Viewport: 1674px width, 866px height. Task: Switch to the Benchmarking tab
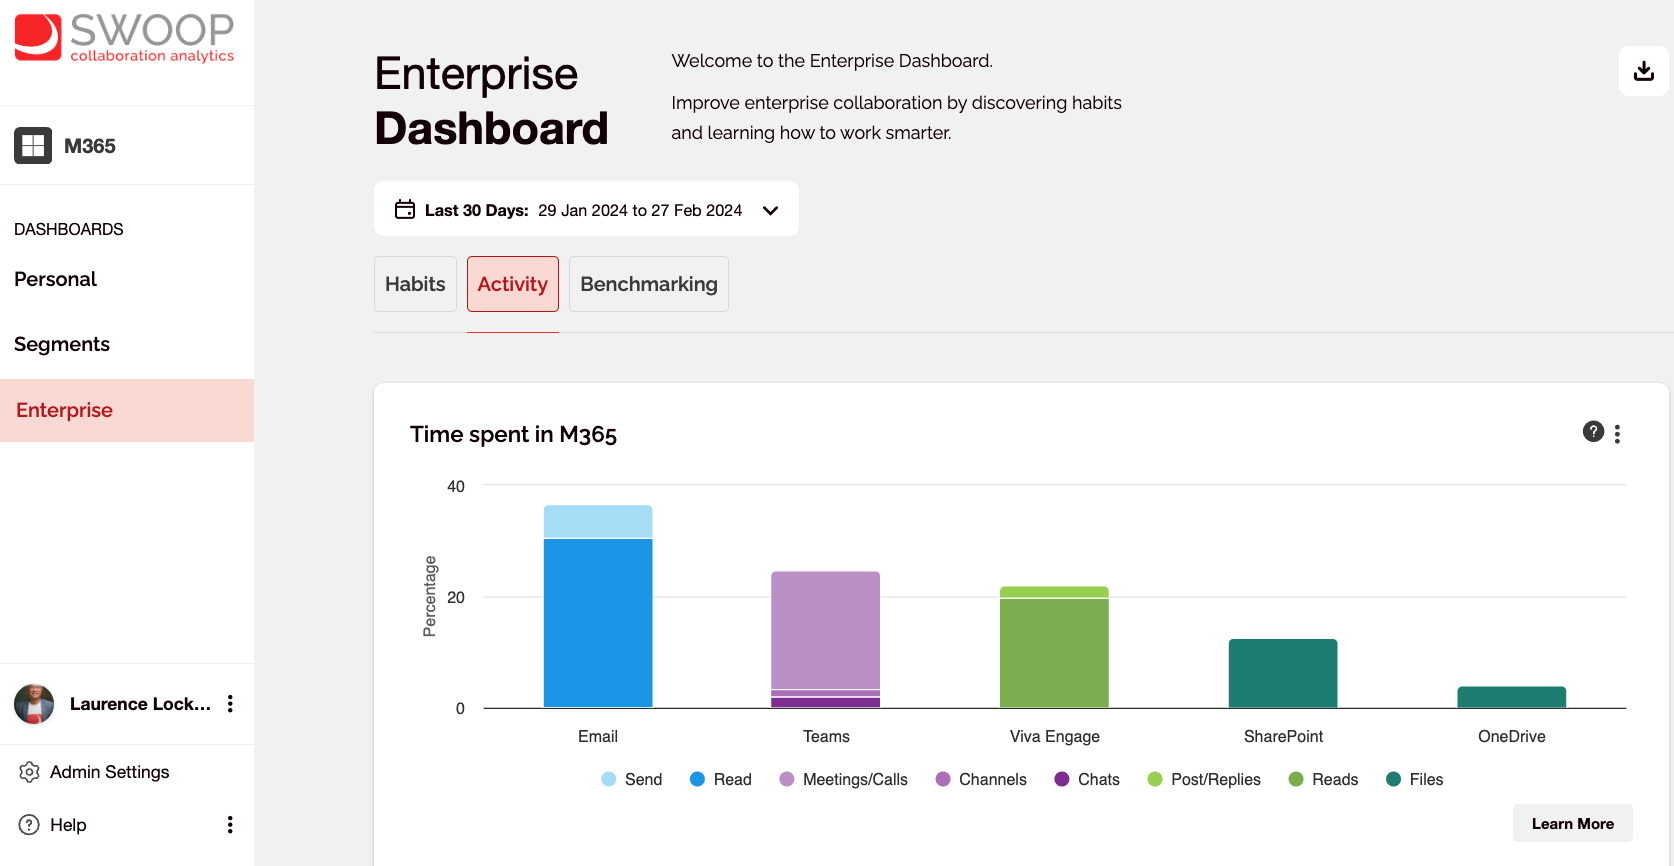[x=649, y=284]
